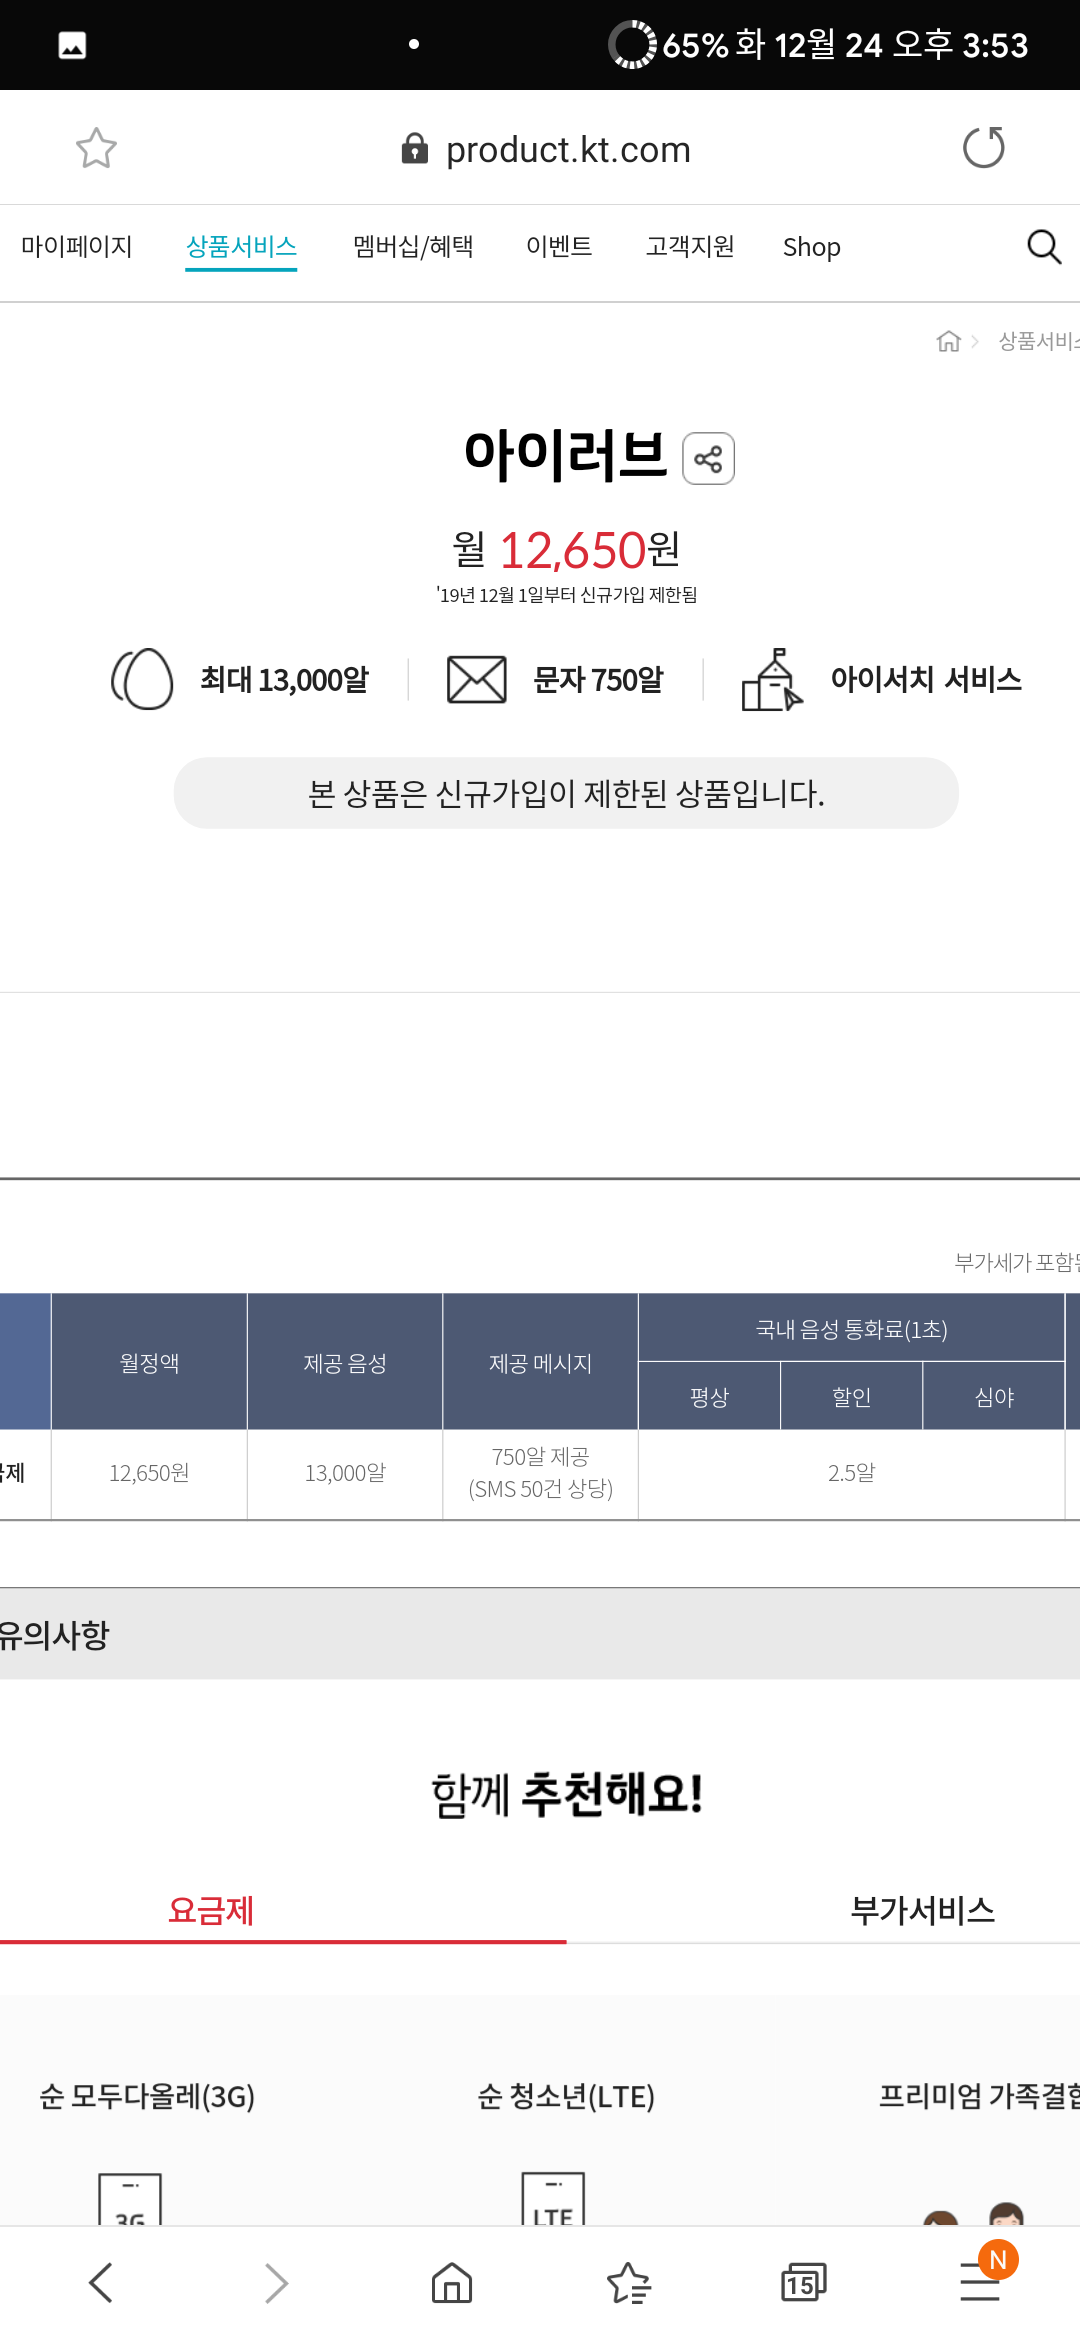Screen dimensions: 1080x2340
Task: Select the 2.5알 table cell
Action: click(x=851, y=1473)
